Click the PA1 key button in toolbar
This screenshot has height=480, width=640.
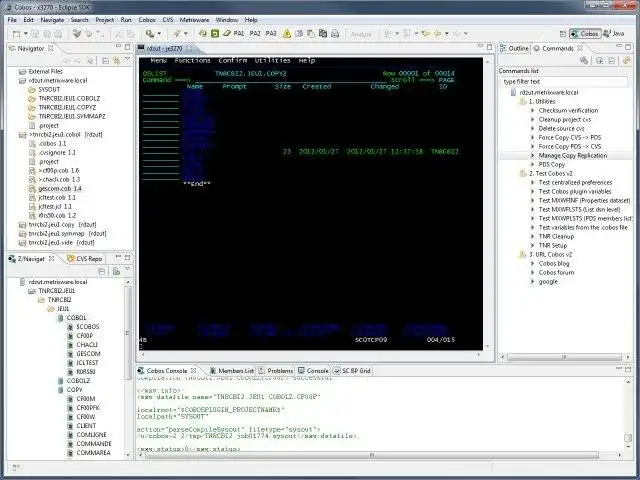coord(239,33)
